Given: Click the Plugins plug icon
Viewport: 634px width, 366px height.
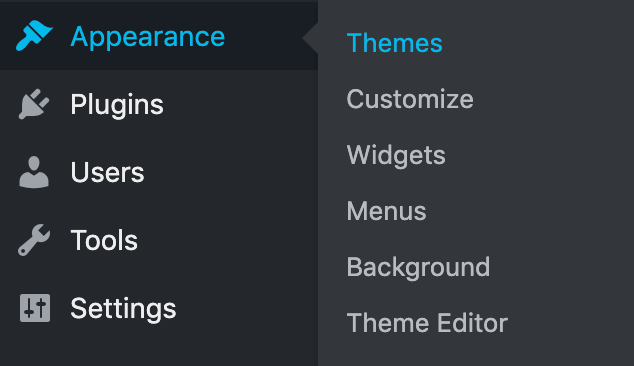Looking at the screenshot, I should (x=34, y=104).
